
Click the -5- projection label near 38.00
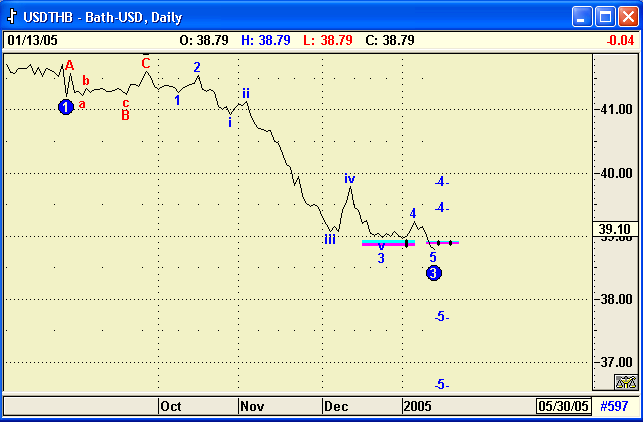tap(442, 317)
